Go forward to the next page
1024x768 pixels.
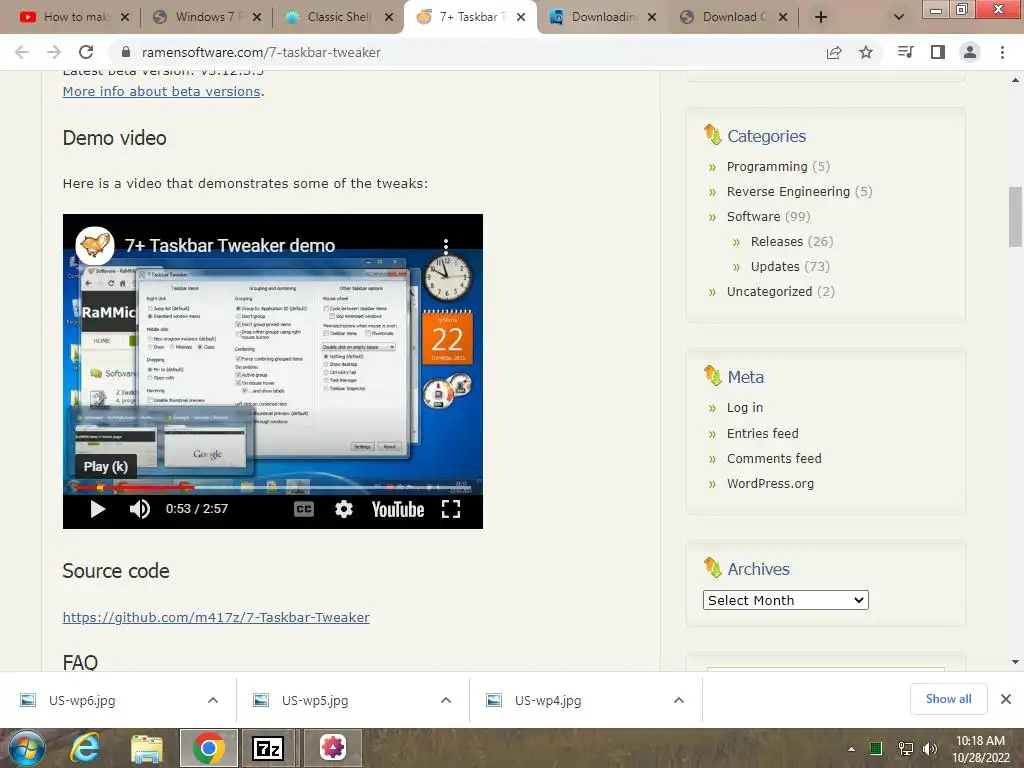(54, 52)
